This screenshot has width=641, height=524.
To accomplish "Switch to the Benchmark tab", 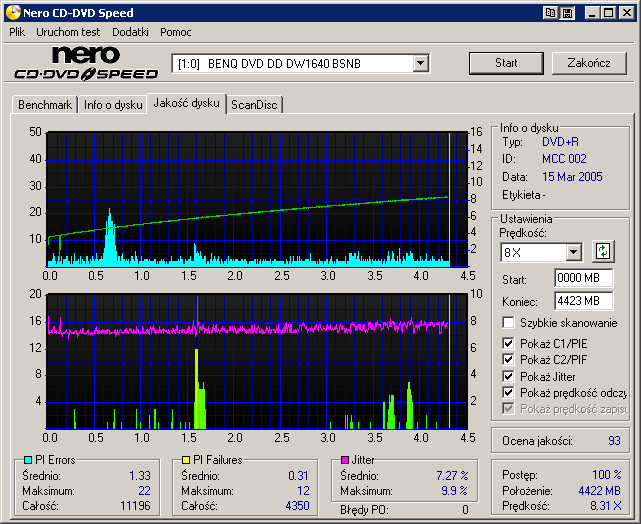I will point(45,105).
